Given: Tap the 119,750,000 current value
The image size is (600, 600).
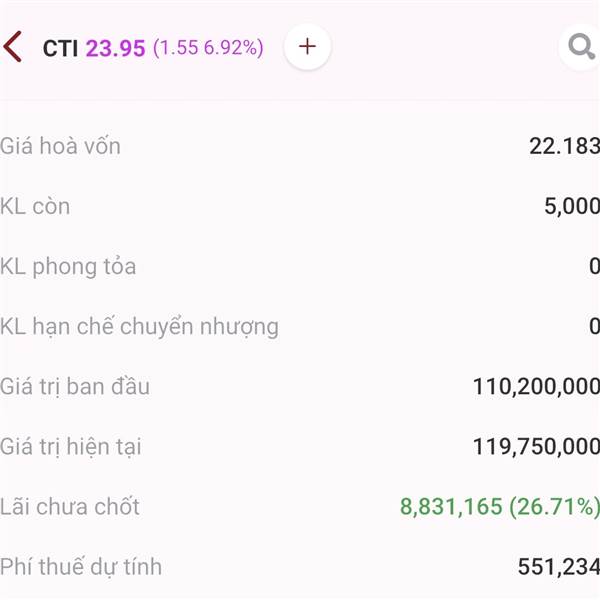Looking at the screenshot, I should [536, 447].
